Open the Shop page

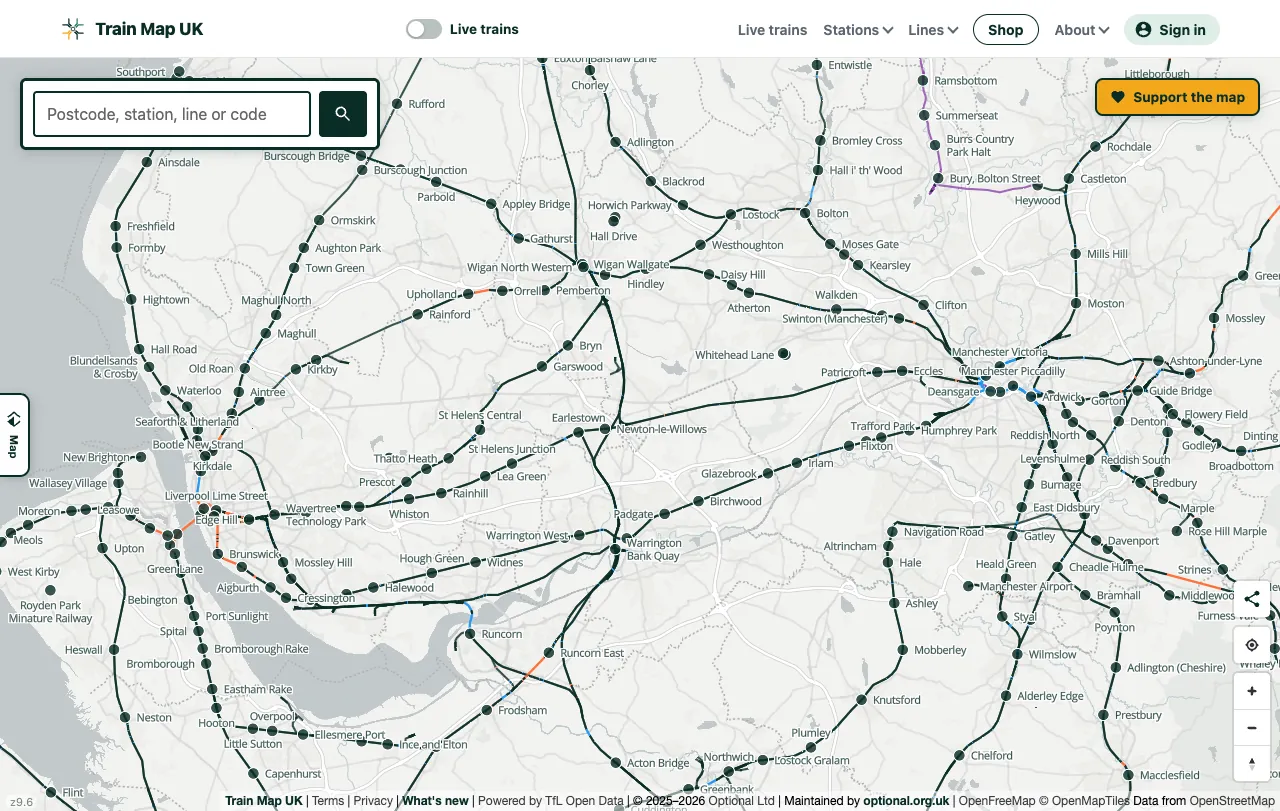1006,30
